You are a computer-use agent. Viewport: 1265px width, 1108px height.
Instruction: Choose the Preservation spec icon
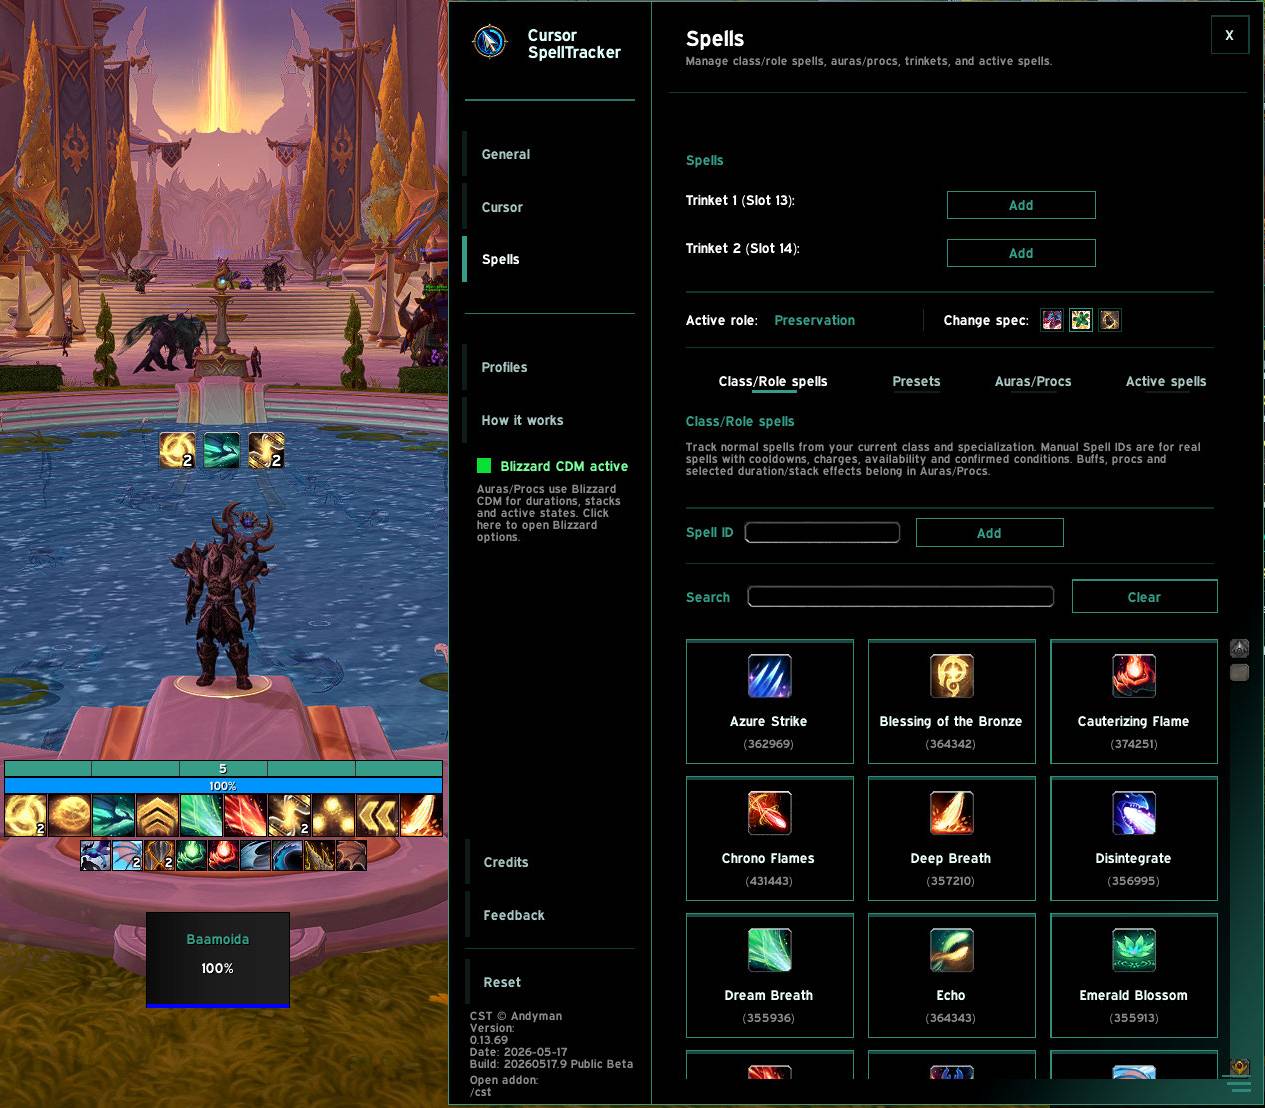pos(1080,320)
